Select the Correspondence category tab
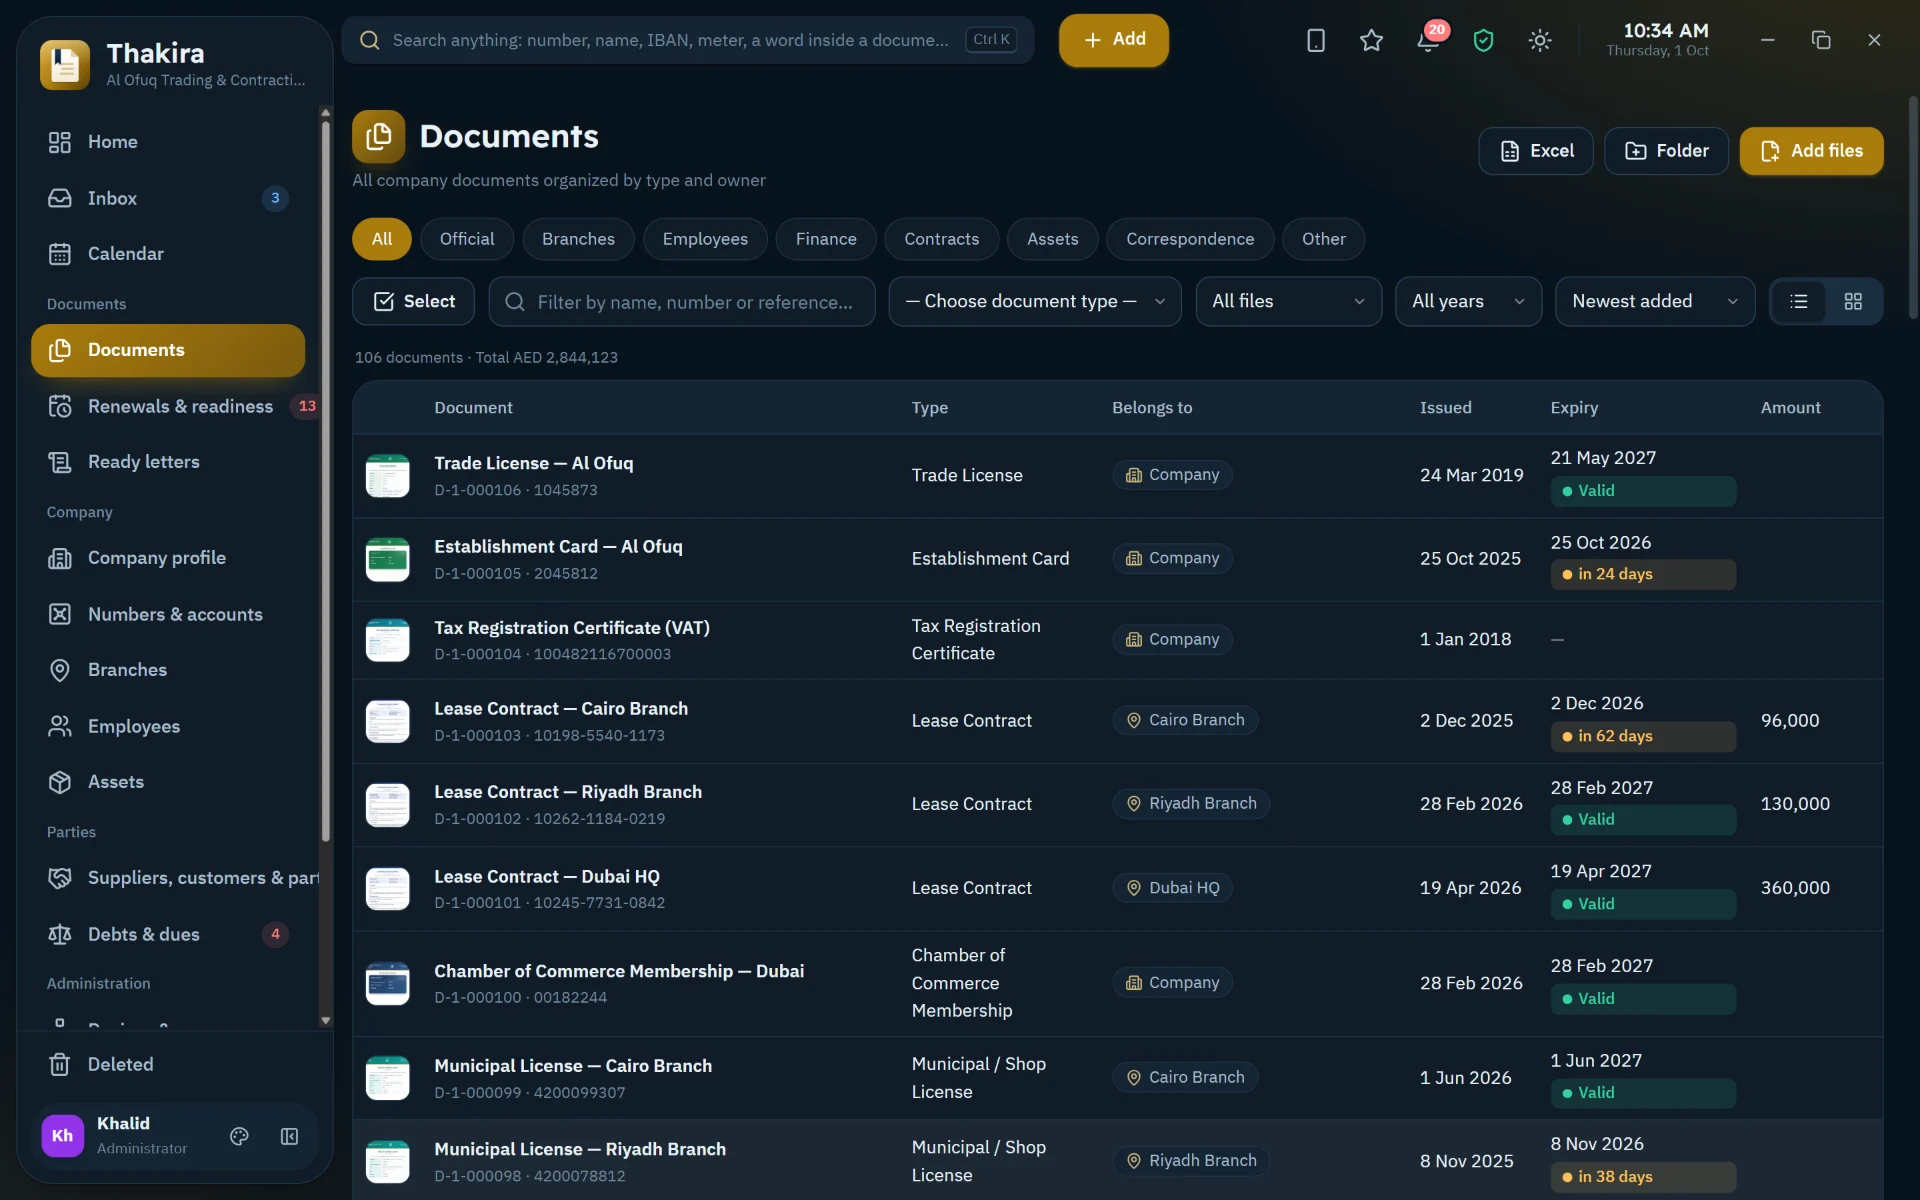Viewport: 1920px width, 1200px height. (1190, 239)
